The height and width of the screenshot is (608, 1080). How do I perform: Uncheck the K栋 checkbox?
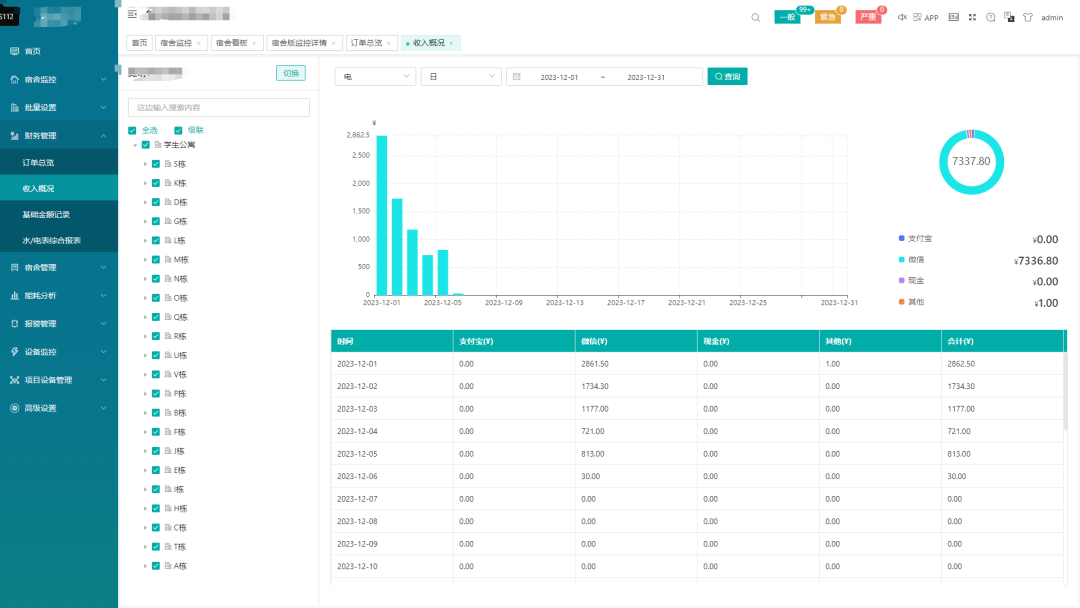[156, 183]
